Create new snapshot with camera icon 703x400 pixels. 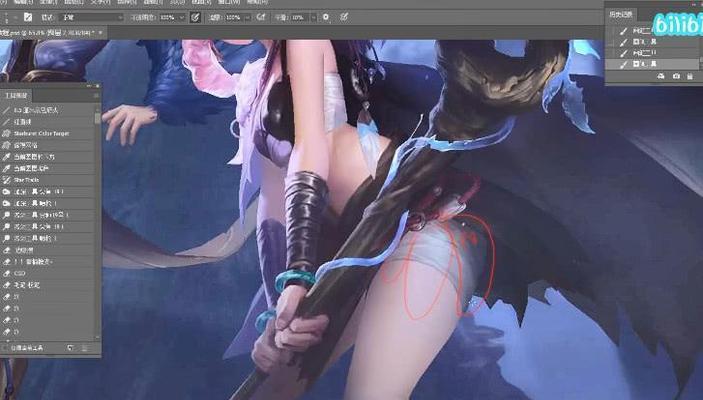point(675,75)
